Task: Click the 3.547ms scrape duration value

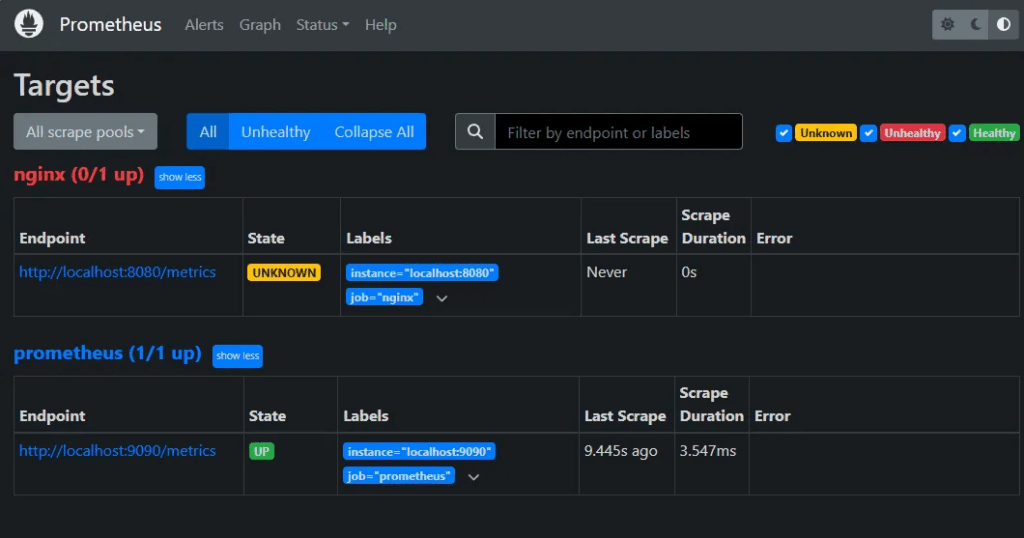Action: (x=708, y=451)
